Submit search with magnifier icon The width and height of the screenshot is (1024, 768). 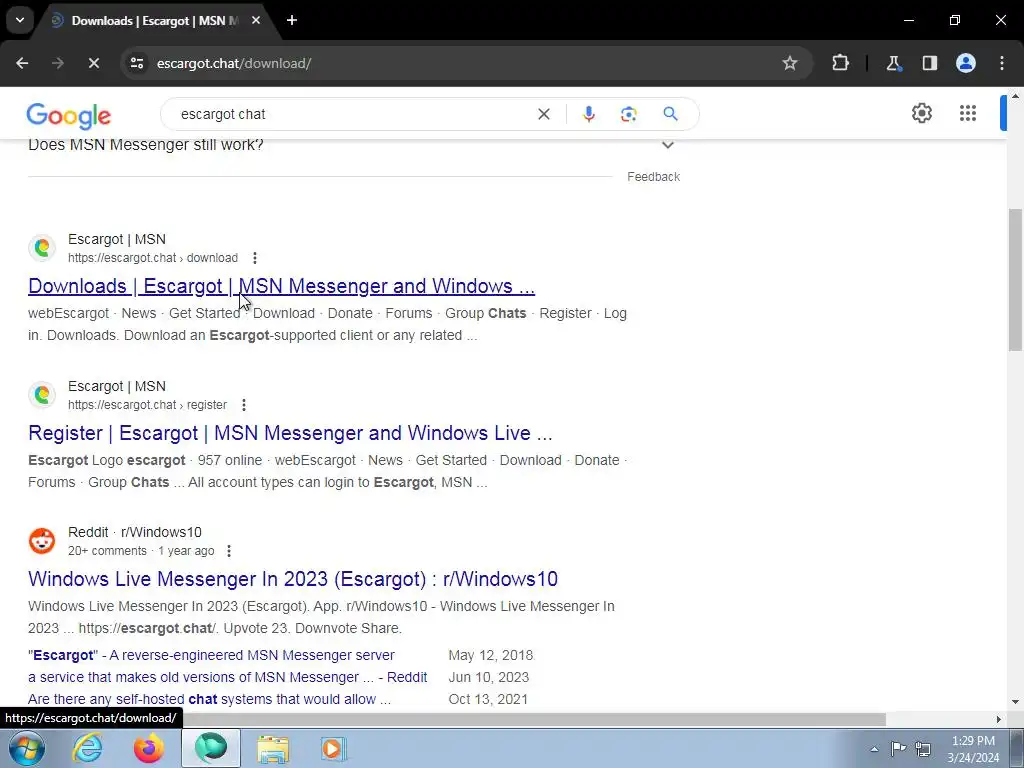(670, 114)
